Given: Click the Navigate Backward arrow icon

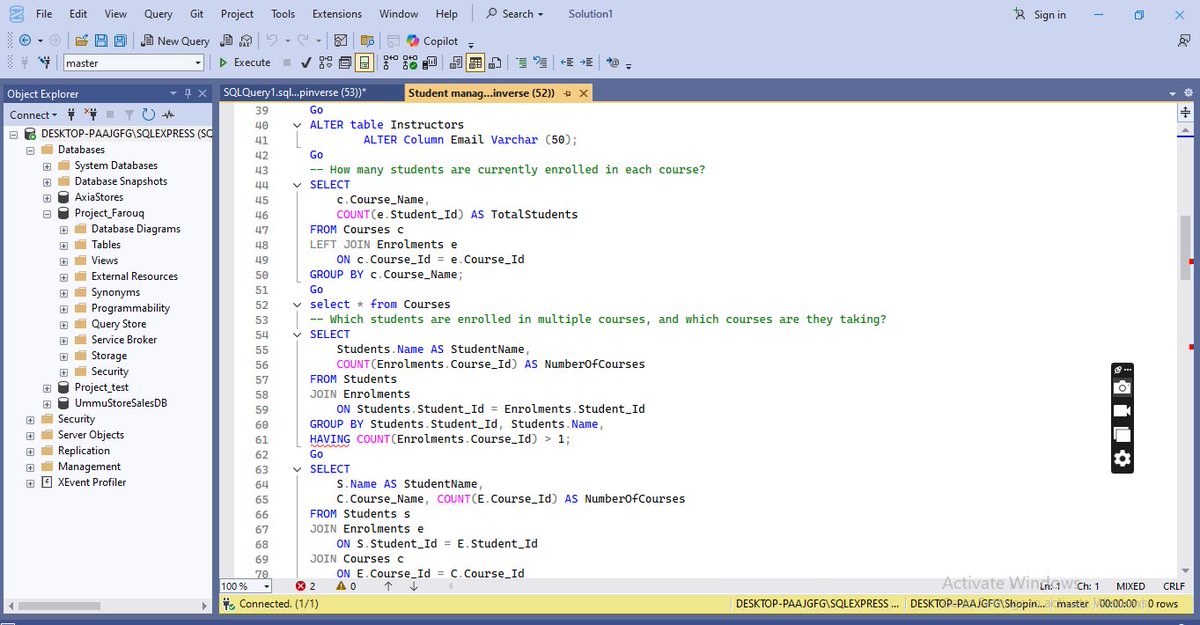Looking at the screenshot, I should [25, 41].
